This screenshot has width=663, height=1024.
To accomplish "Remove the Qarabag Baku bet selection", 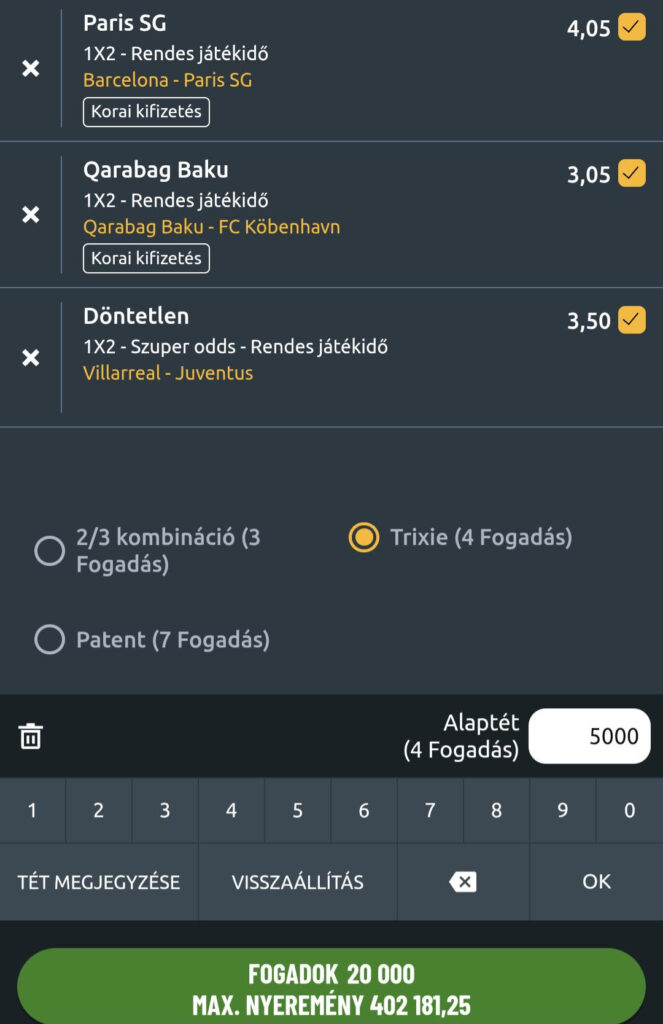I will (x=31, y=215).
